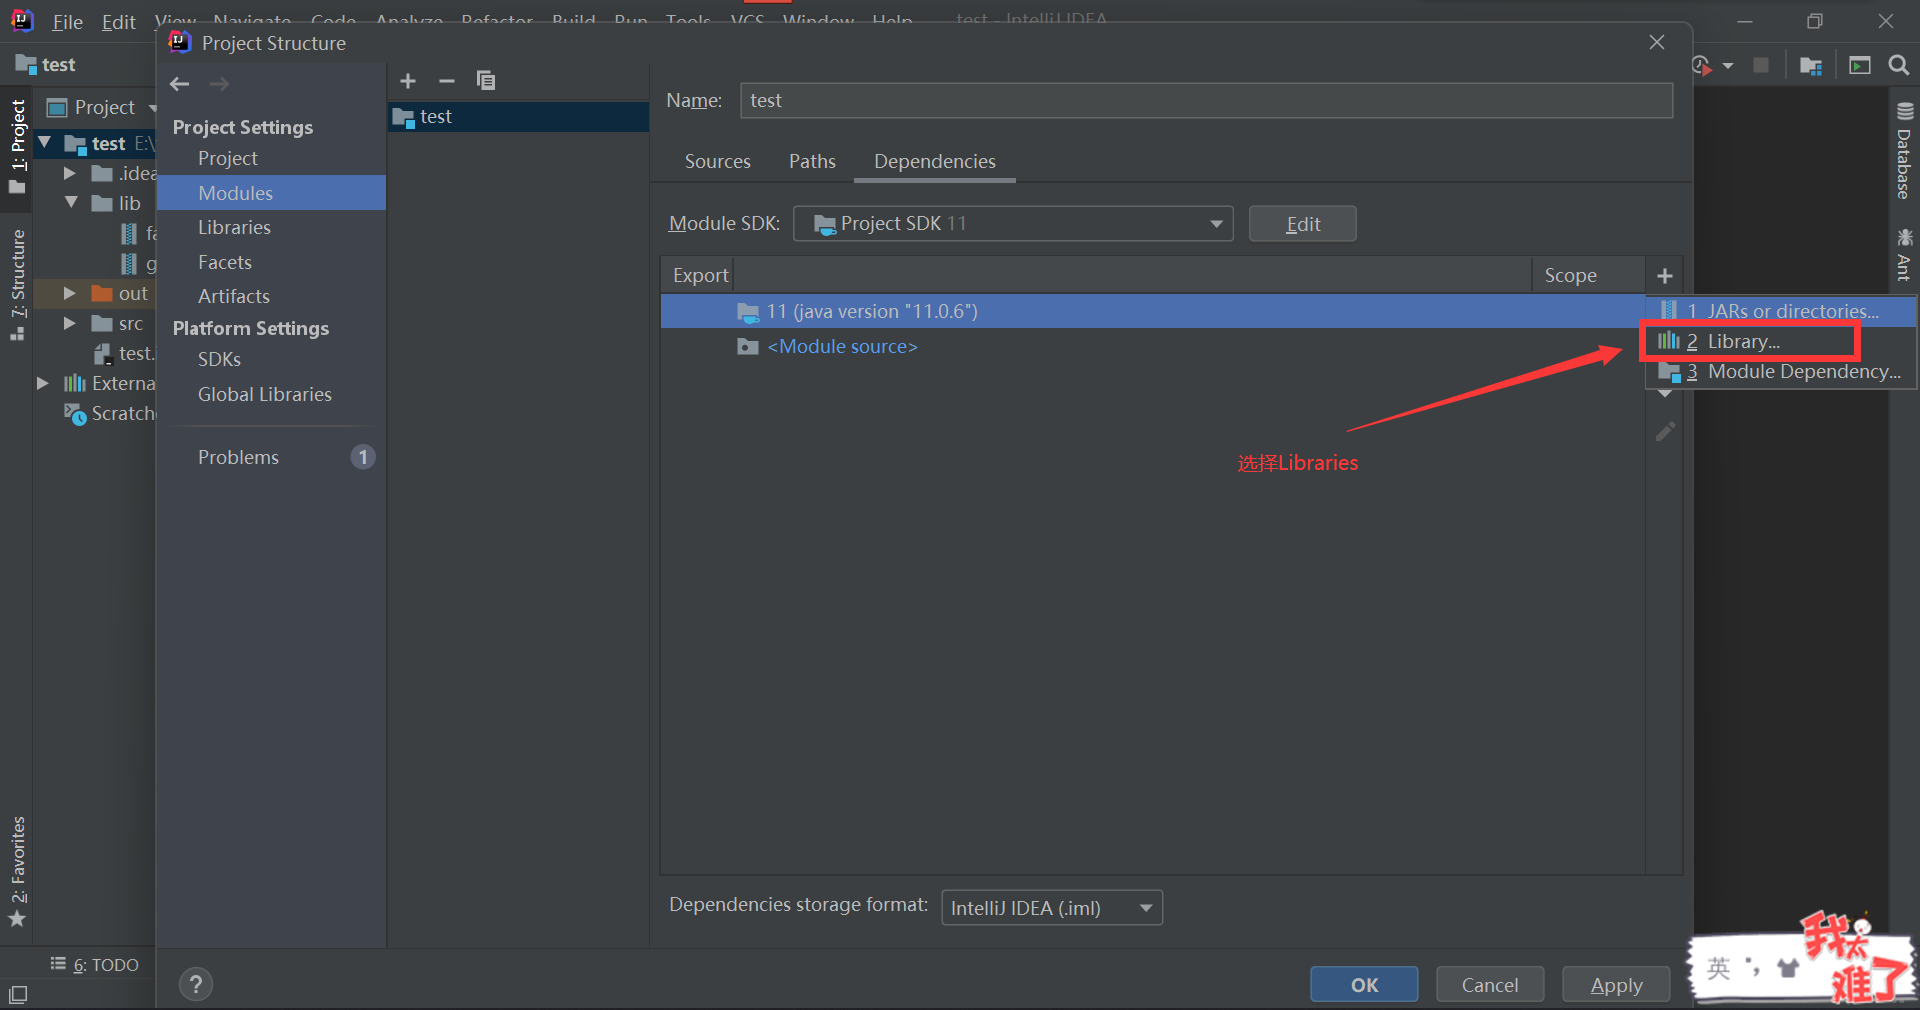Viewport: 1920px width, 1010px height.
Task: Select Scratches node in project tree
Action: tap(110, 414)
